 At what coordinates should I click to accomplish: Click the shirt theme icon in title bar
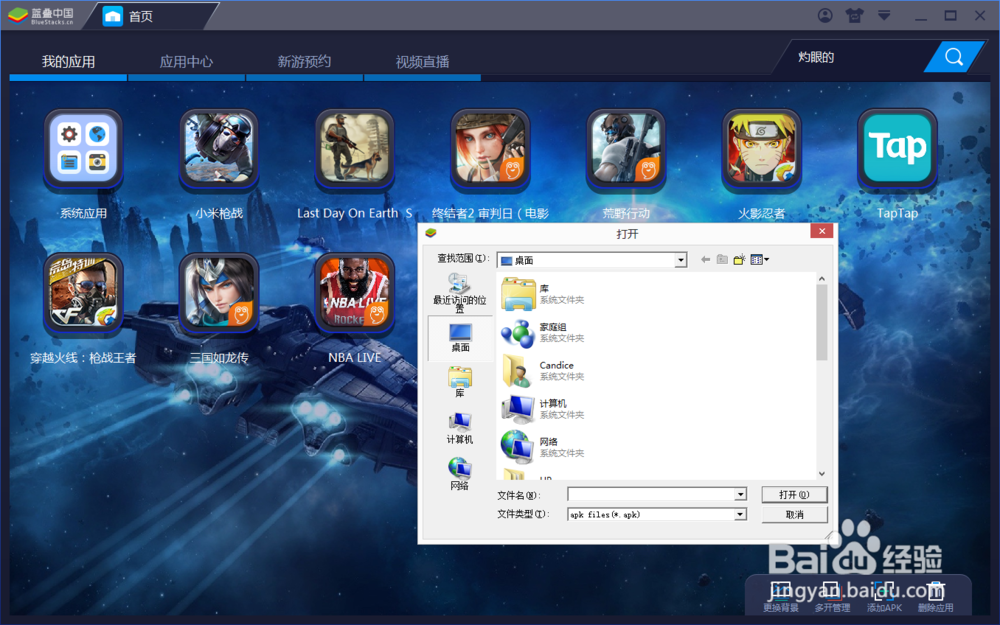tap(854, 15)
